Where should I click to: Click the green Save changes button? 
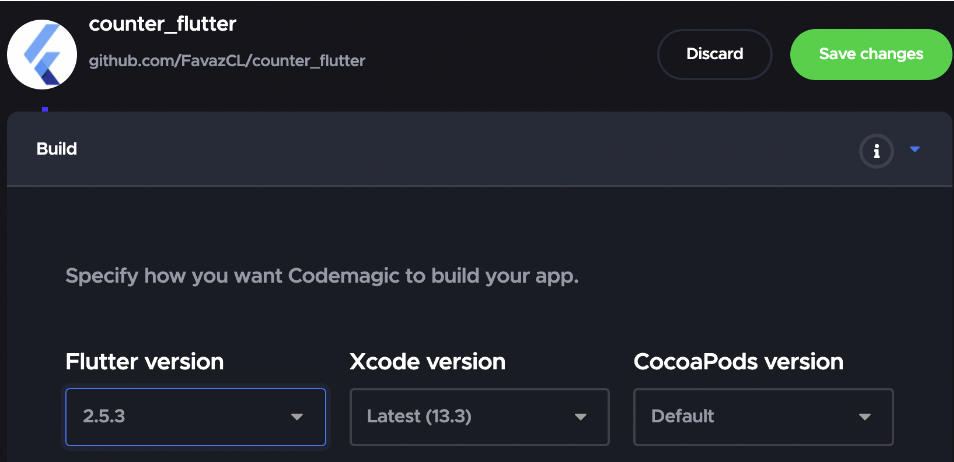[871, 54]
